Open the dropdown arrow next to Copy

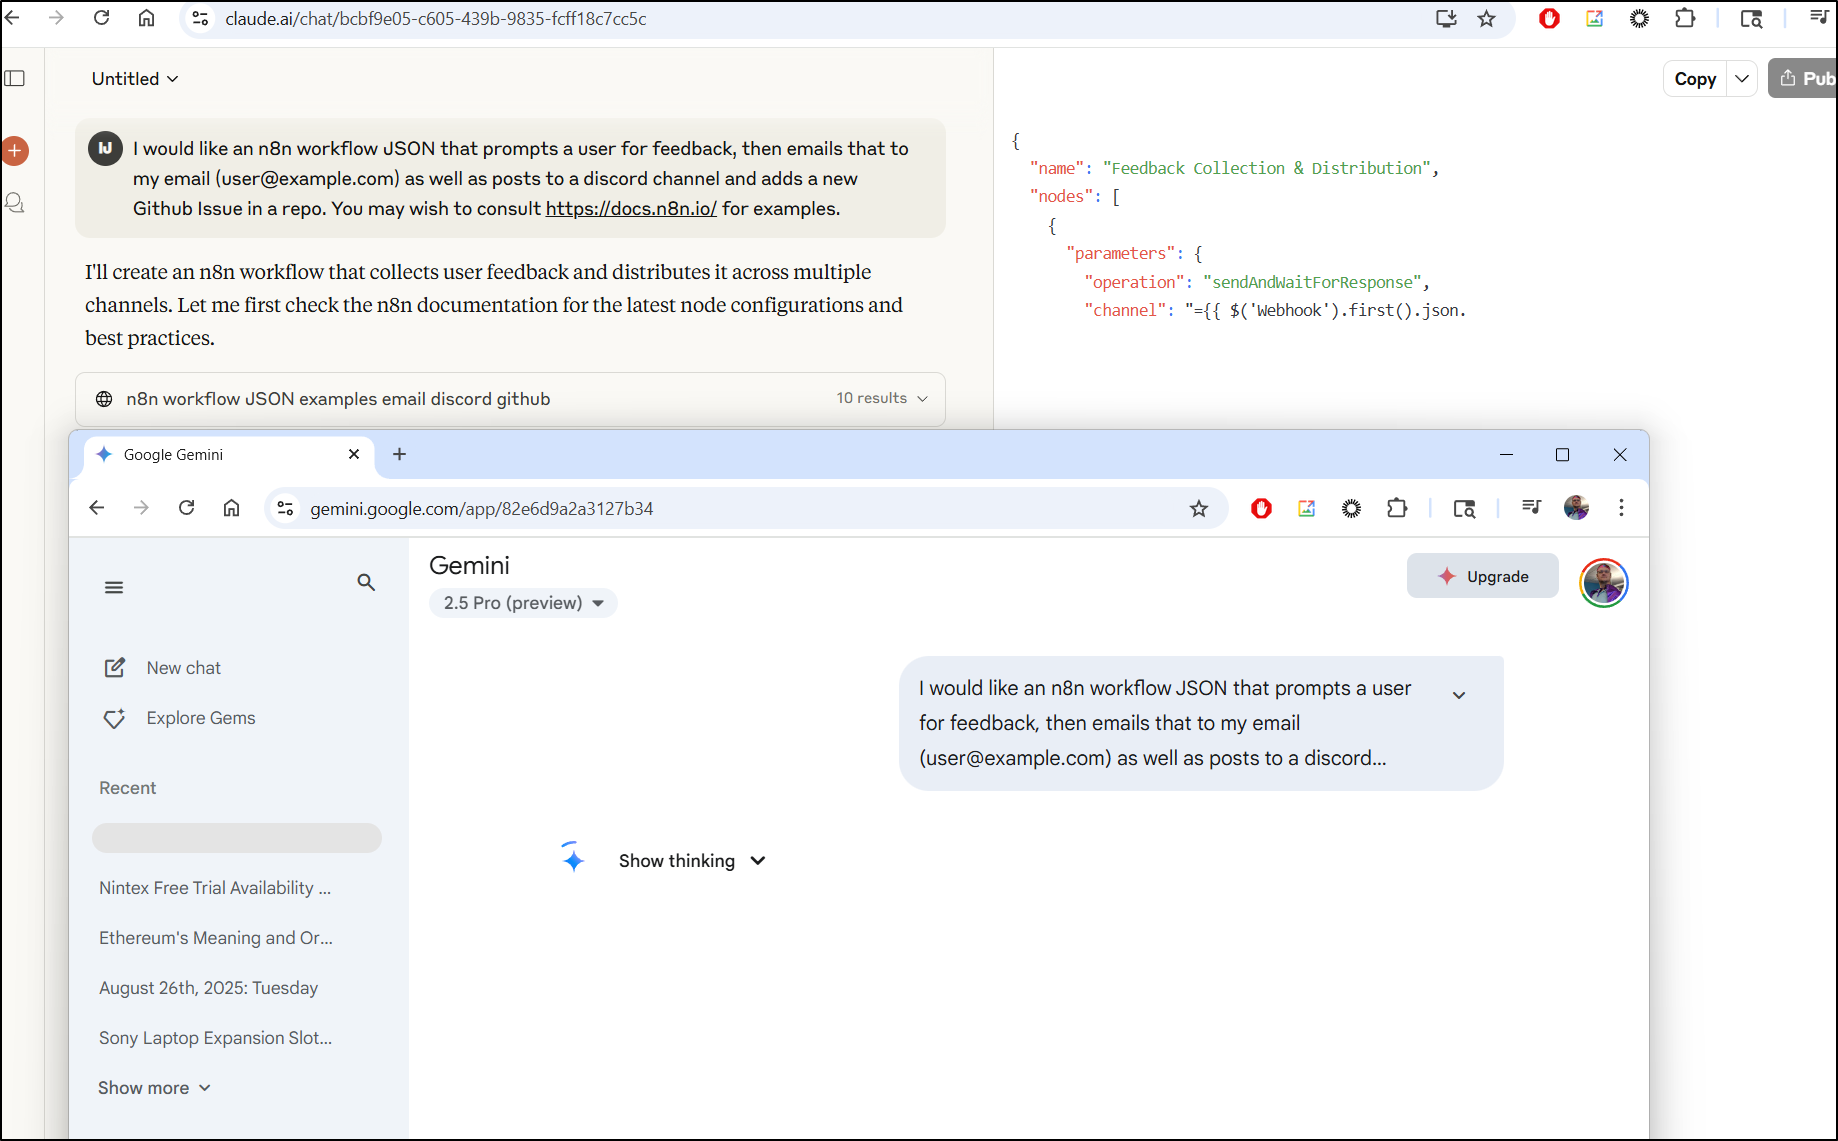tap(1742, 79)
